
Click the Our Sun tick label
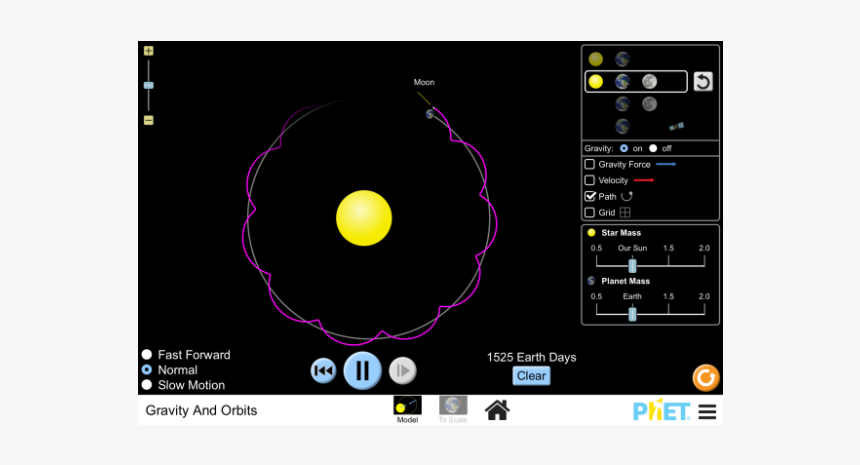632,248
